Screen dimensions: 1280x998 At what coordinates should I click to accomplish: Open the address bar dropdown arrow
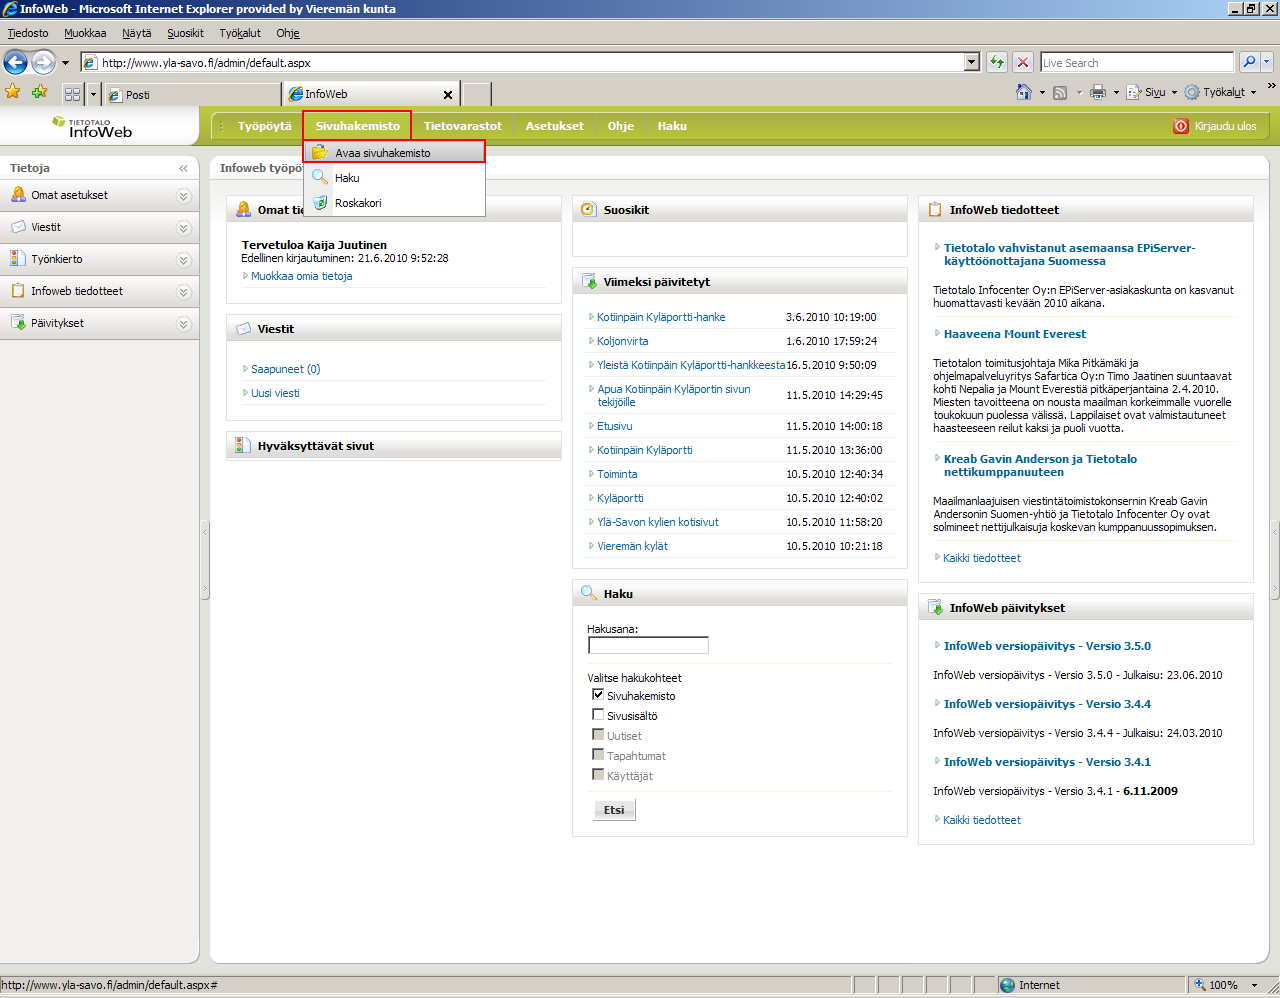point(971,62)
